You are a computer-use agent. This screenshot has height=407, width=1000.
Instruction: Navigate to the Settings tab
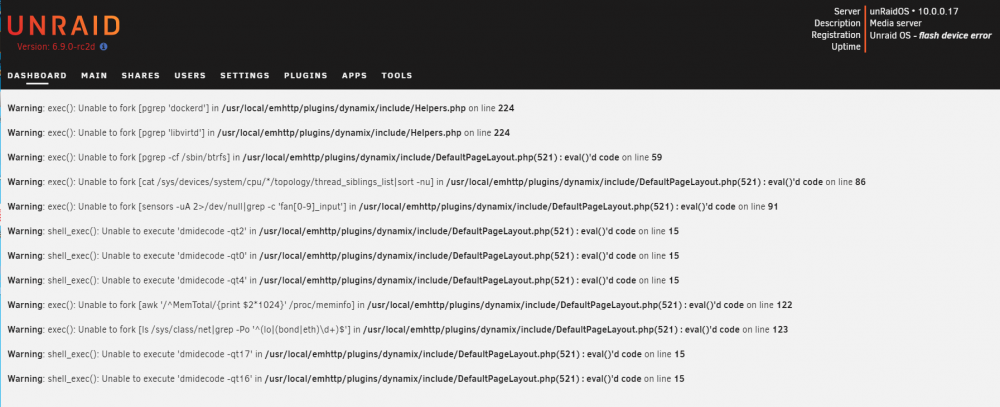tap(245, 75)
